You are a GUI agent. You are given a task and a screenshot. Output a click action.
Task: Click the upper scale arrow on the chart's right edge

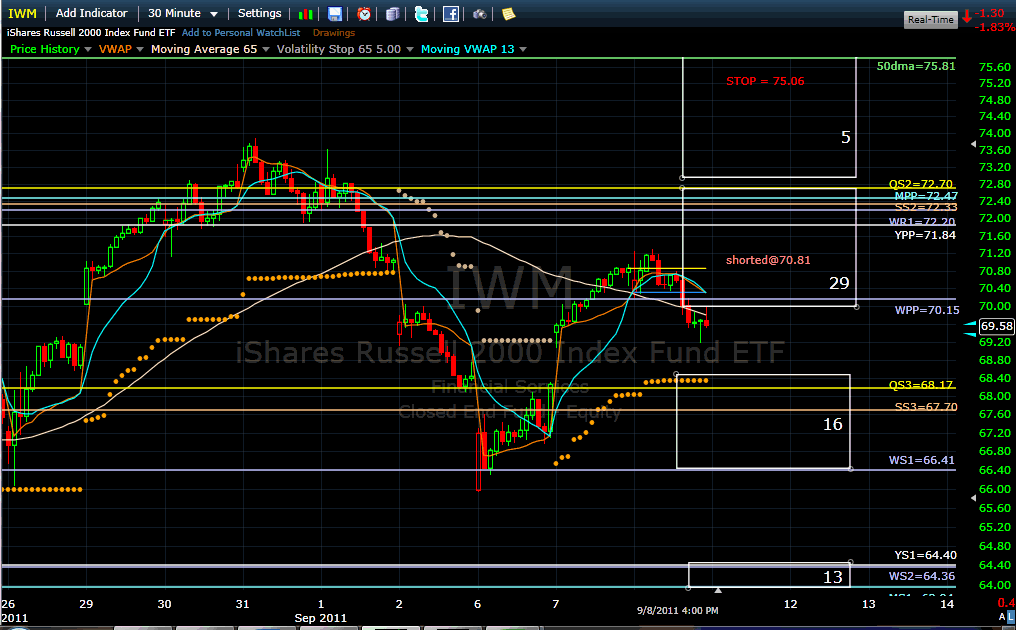[x=973, y=144]
